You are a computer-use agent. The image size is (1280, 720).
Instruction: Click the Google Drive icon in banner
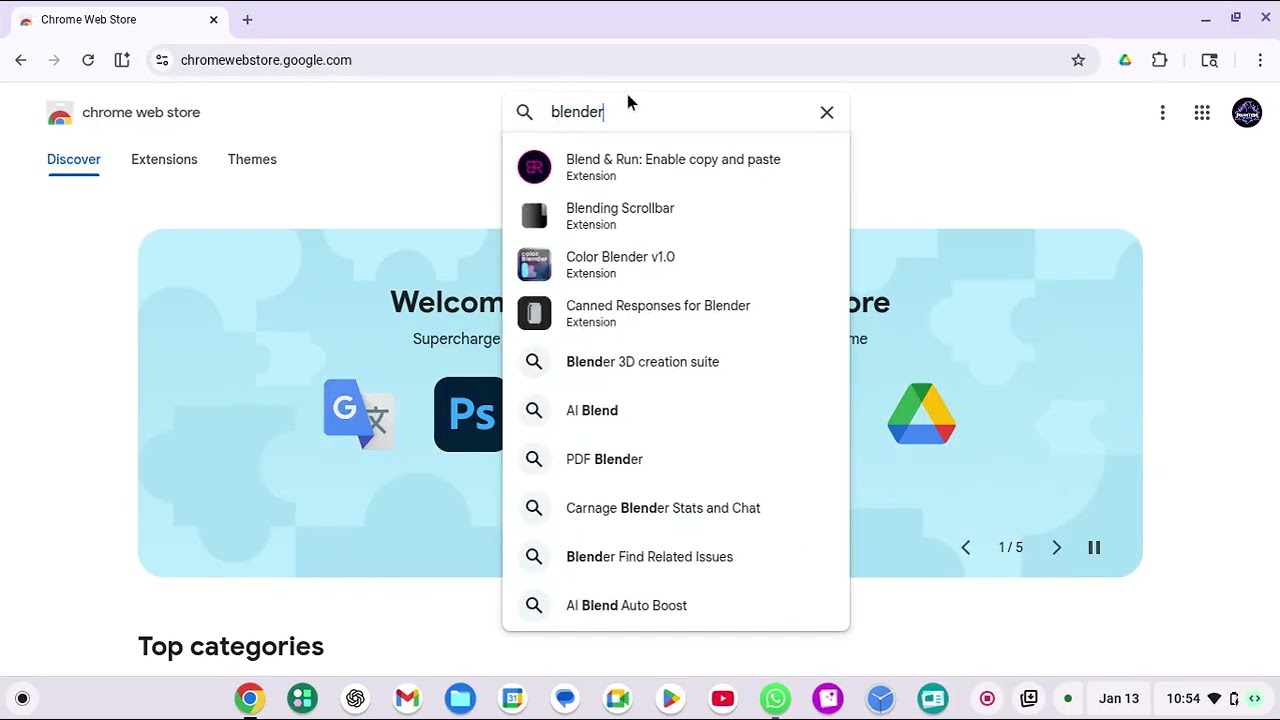tap(922, 414)
